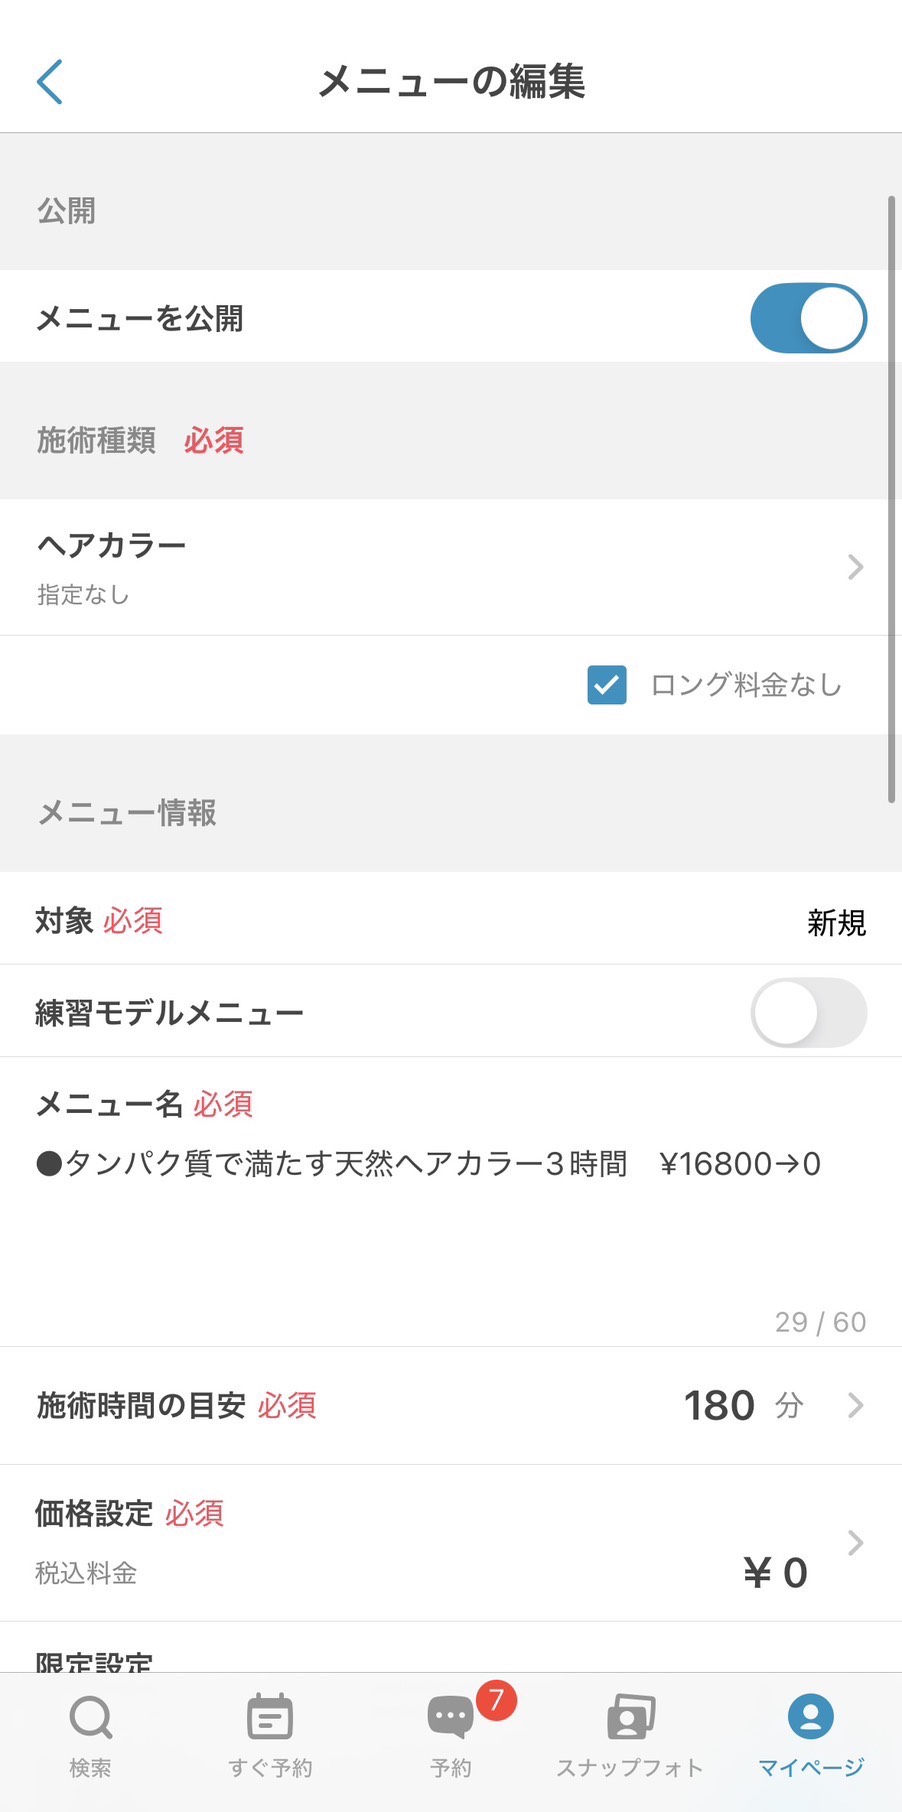This screenshot has height=1812, width=902.
Task: Tap the 新規 target value
Action: pos(836,922)
